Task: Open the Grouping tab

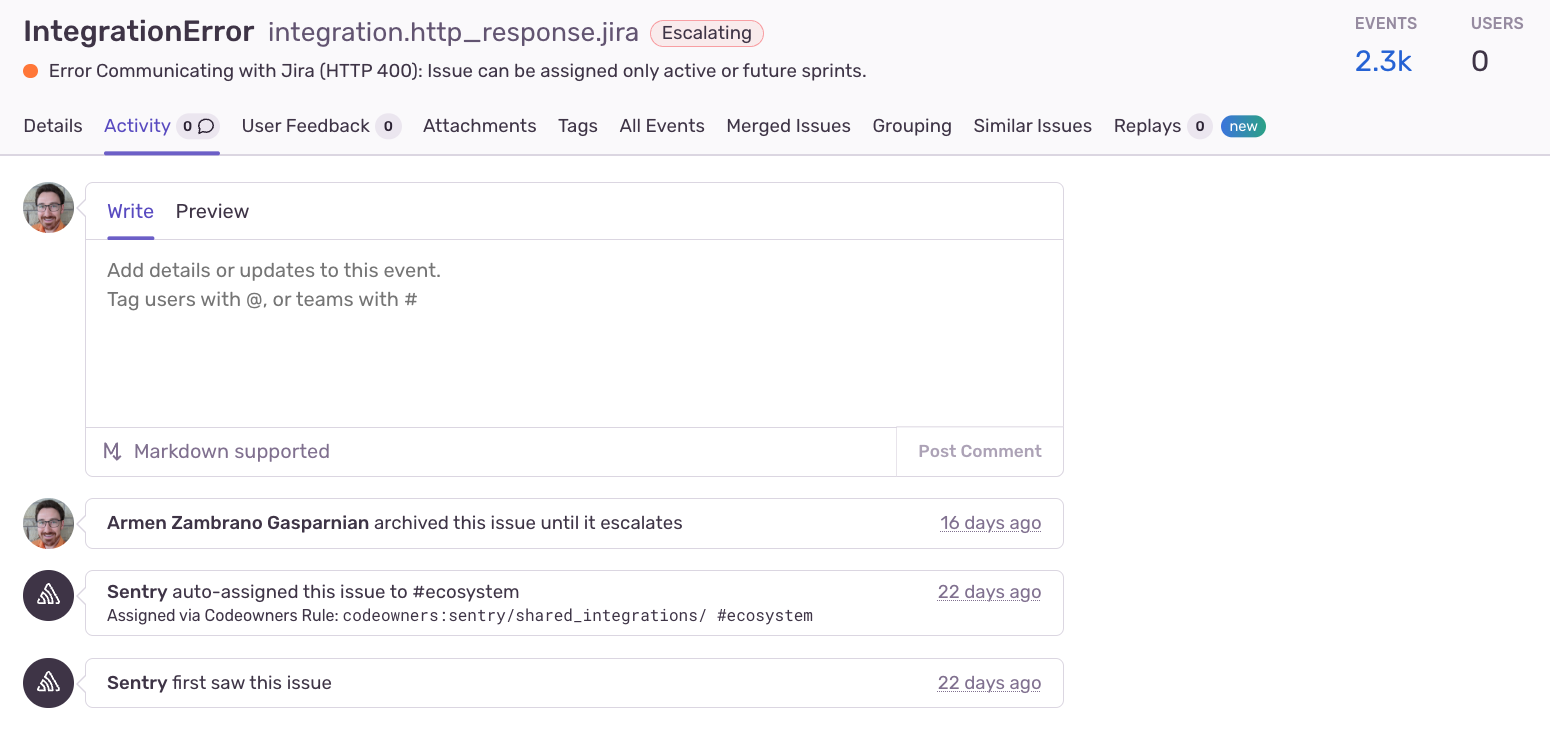Action: (x=911, y=126)
